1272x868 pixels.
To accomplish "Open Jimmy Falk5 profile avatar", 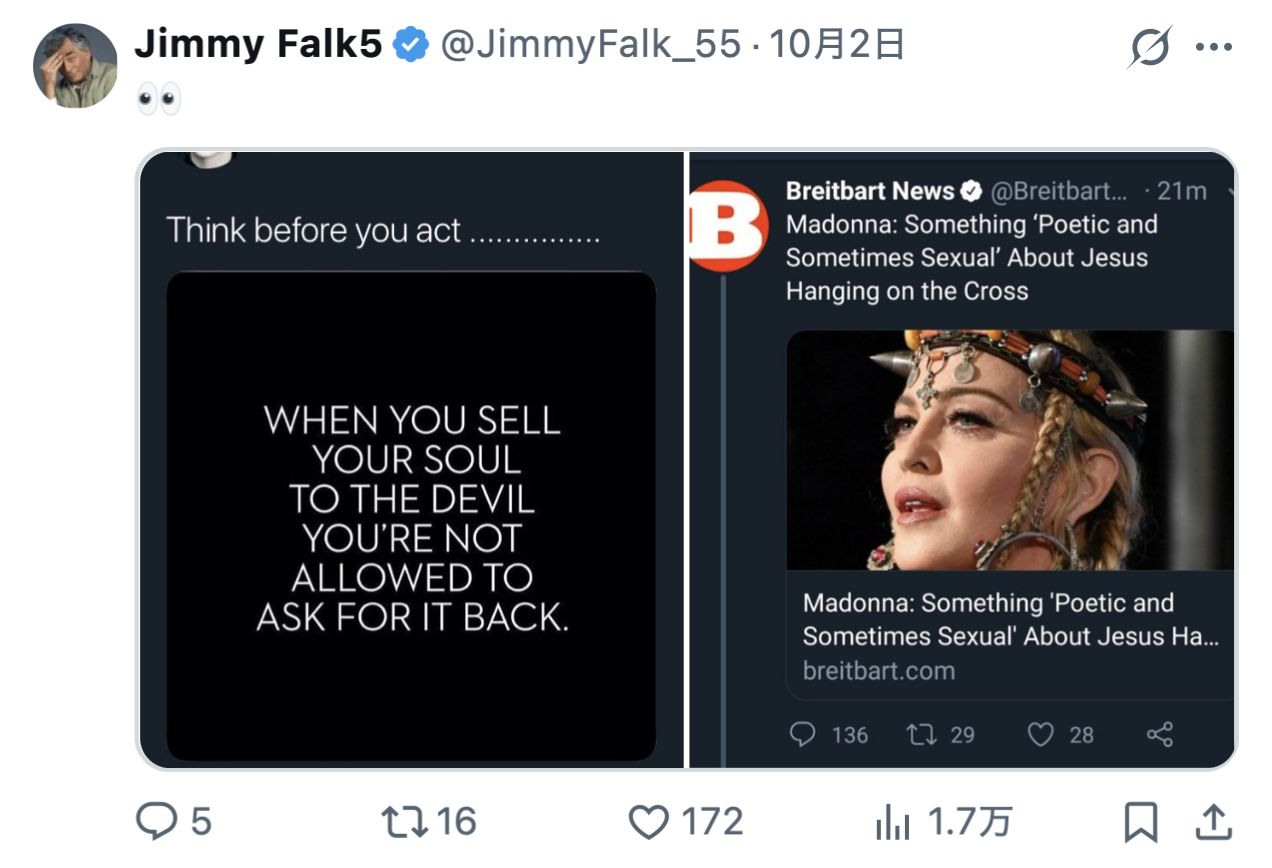I will click(75, 65).
